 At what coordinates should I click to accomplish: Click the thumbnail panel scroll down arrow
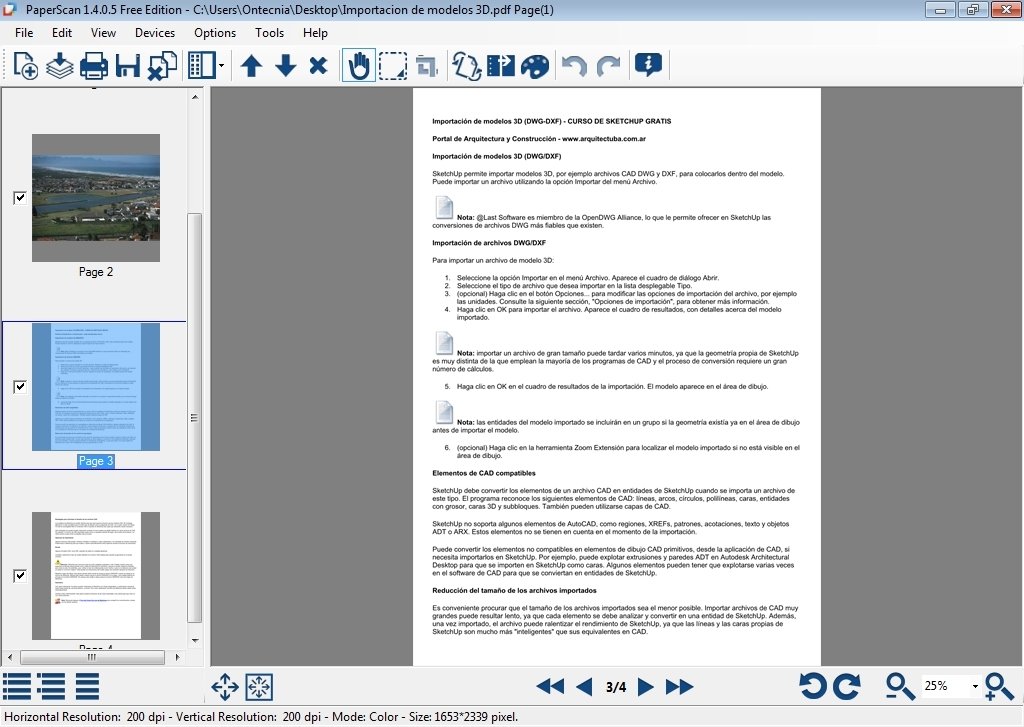pyautogui.click(x=195, y=641)
